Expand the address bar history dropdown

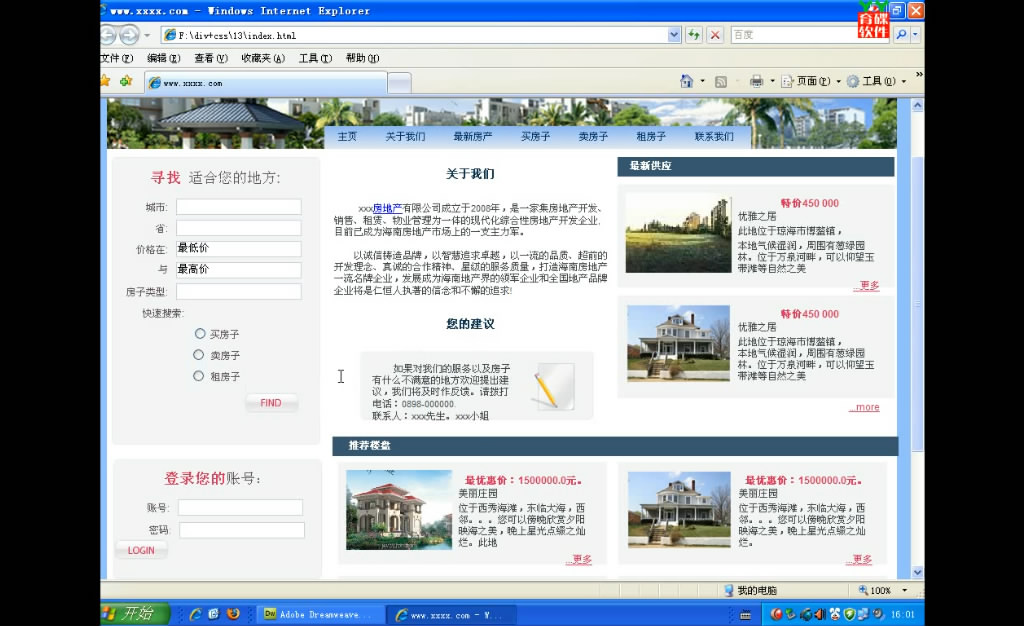[674, 35]
